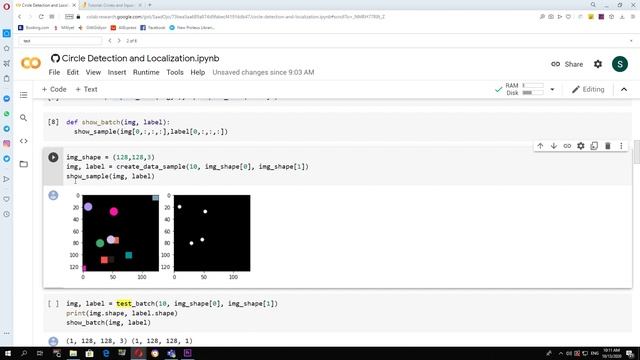Clear output of the img_shape cell
The width and height of the screenshot is (640, 360).
pos(53,195)
